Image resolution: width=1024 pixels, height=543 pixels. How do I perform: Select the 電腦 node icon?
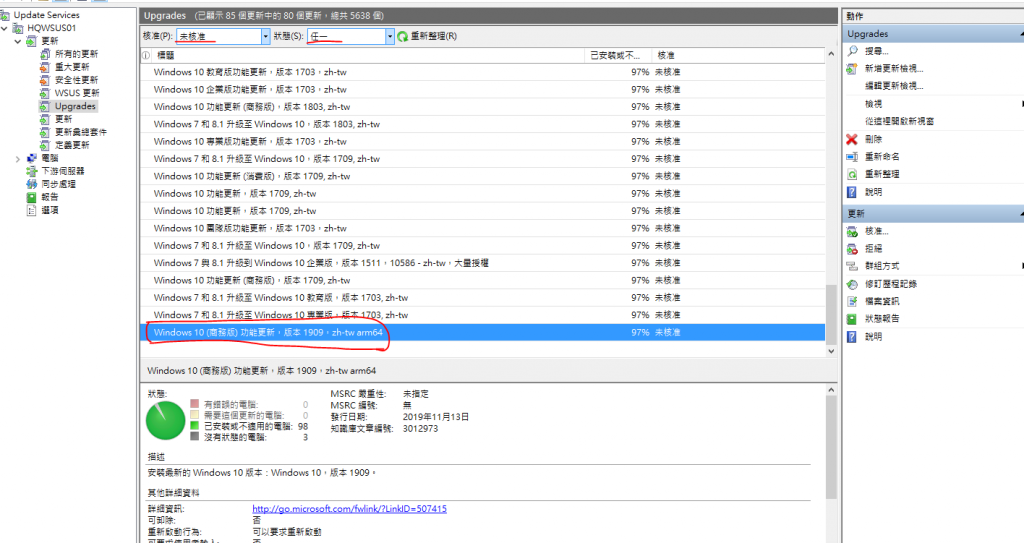pos(31,158)
